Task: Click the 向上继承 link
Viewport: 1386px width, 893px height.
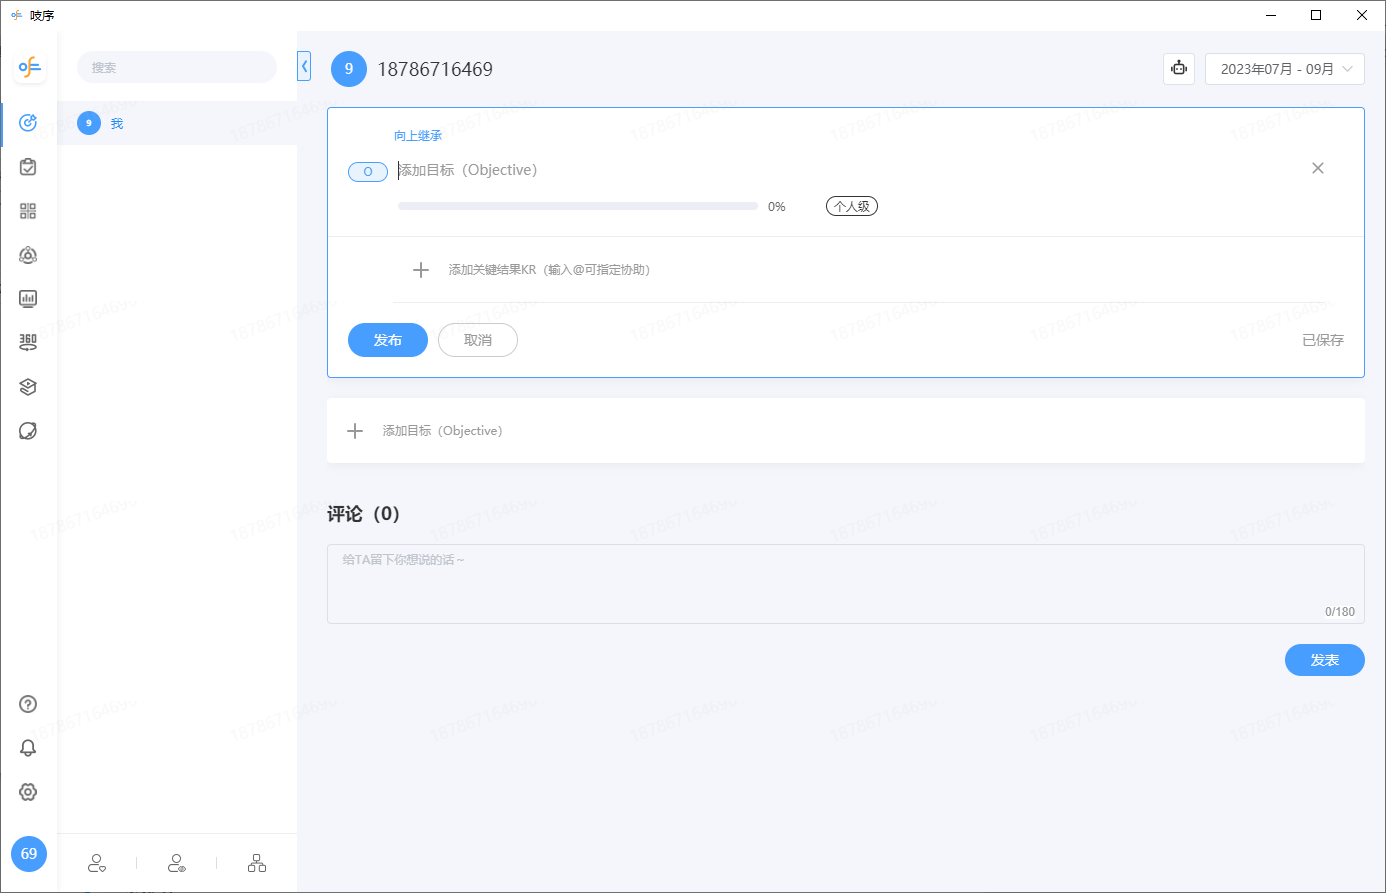Action: click(418, 136)
